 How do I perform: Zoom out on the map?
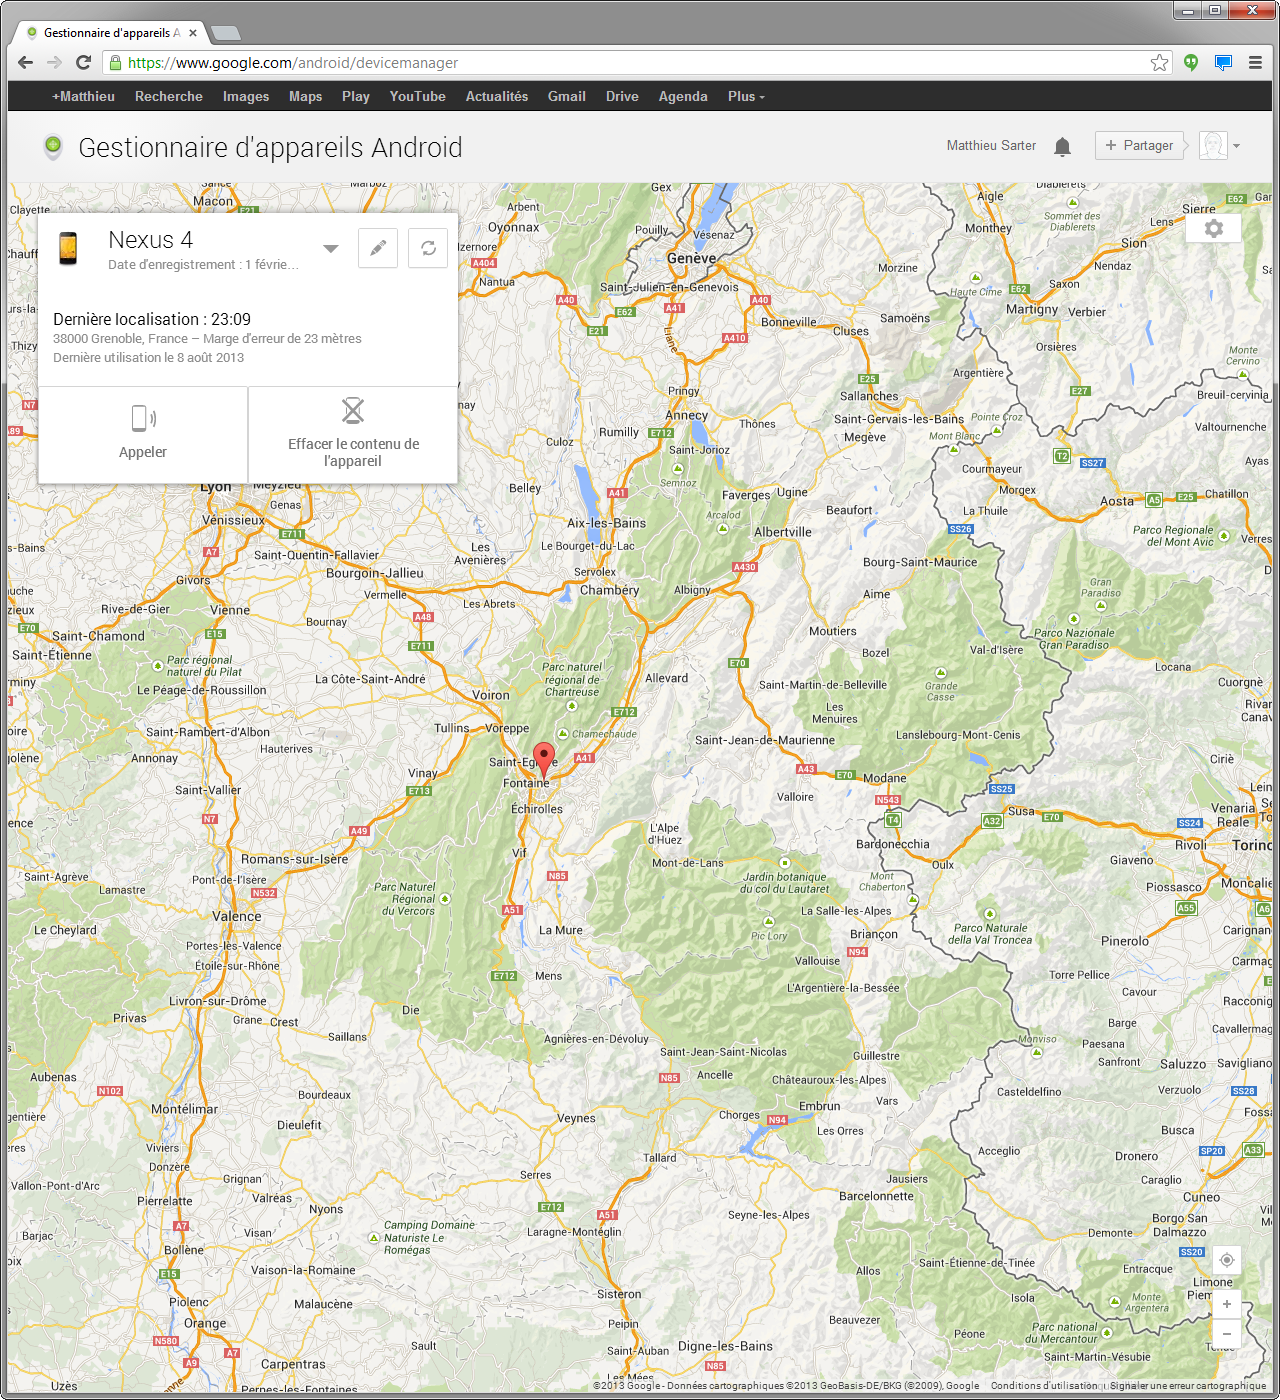1226,1334
